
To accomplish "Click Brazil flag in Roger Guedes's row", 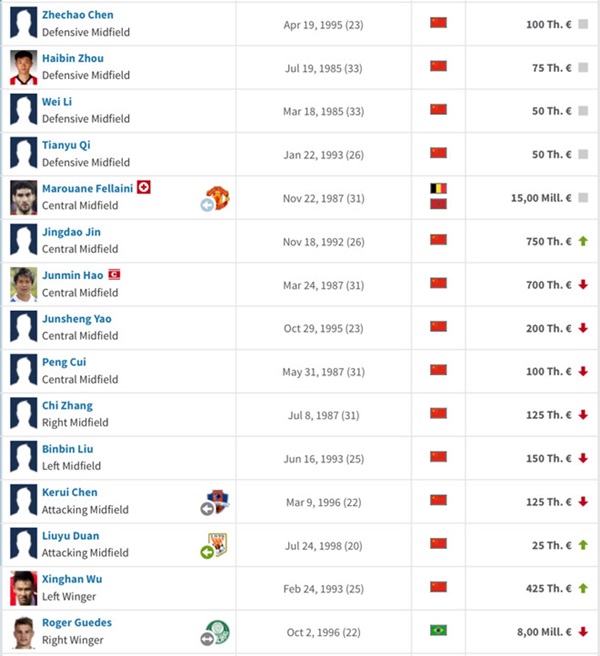I will (438, 631).
